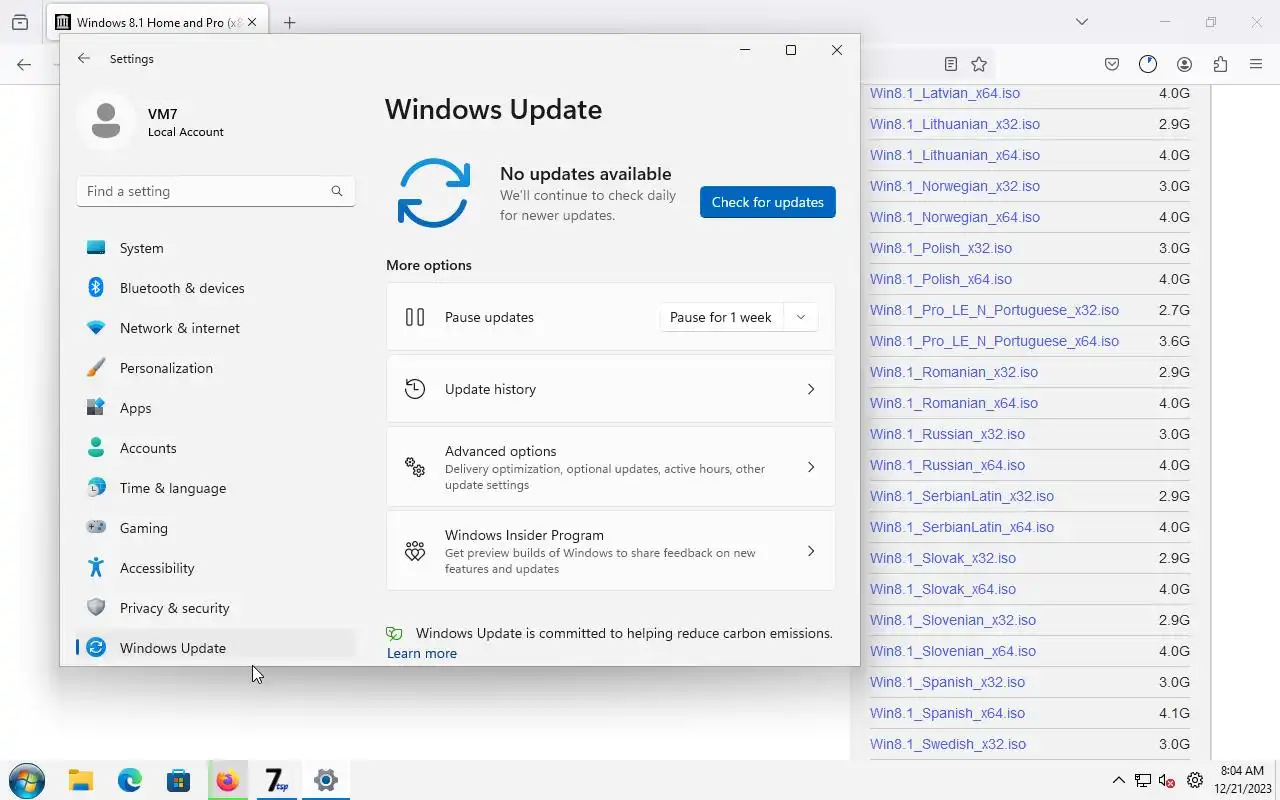1280x800 pixels.
Task: Click taskbar clock showing 8:04 AM
Action: 1242,780
